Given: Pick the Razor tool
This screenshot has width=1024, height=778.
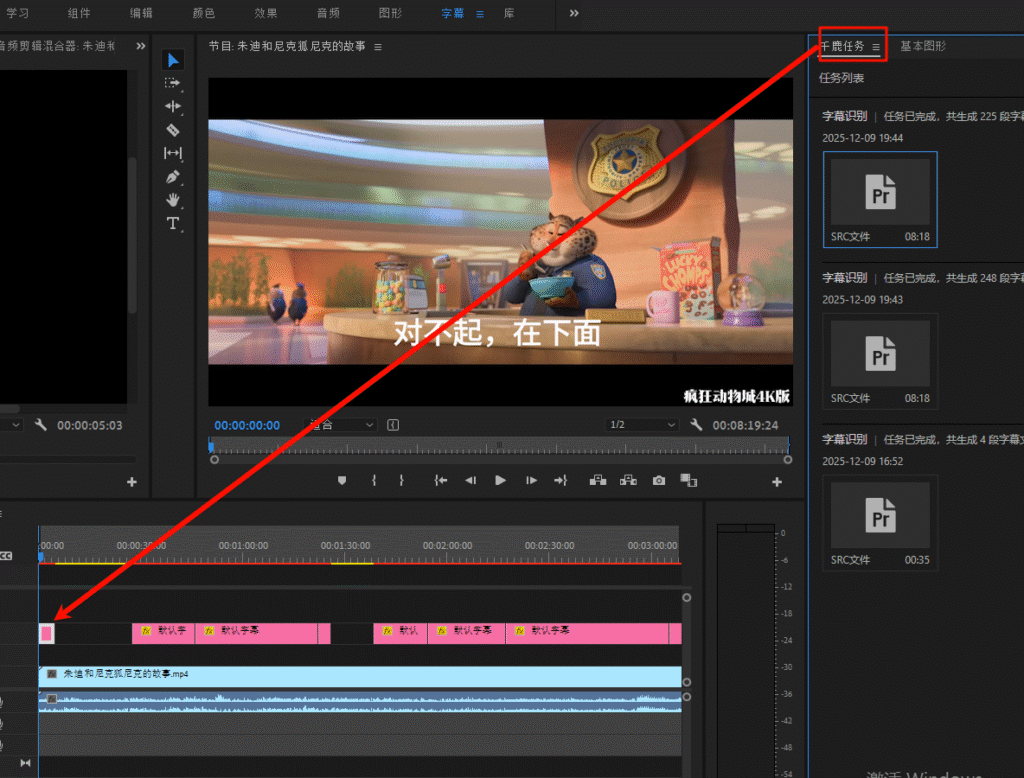Looking at the screenshot, I should pyautogui.click(x=173, y=129).
